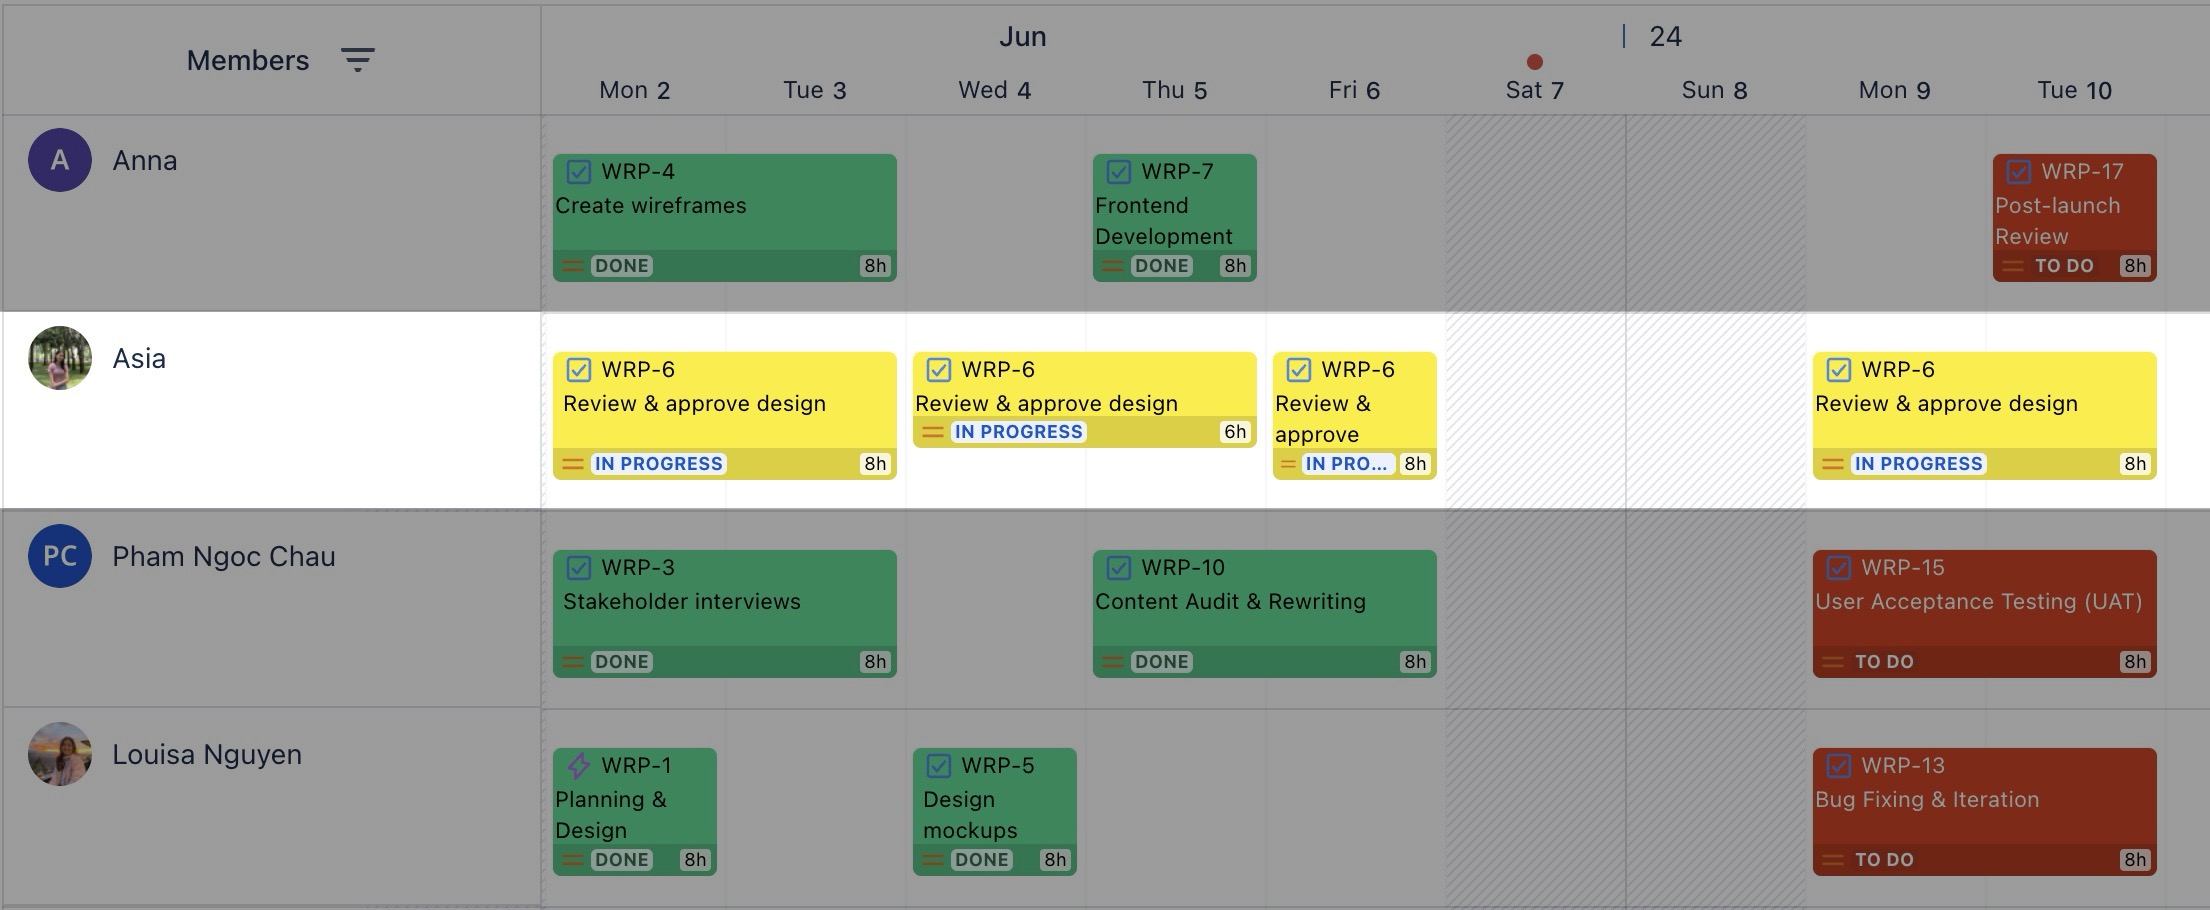The image size is (2210, 910).
Task: Click the filter icon beside Members header
Action: coord(359,60)
